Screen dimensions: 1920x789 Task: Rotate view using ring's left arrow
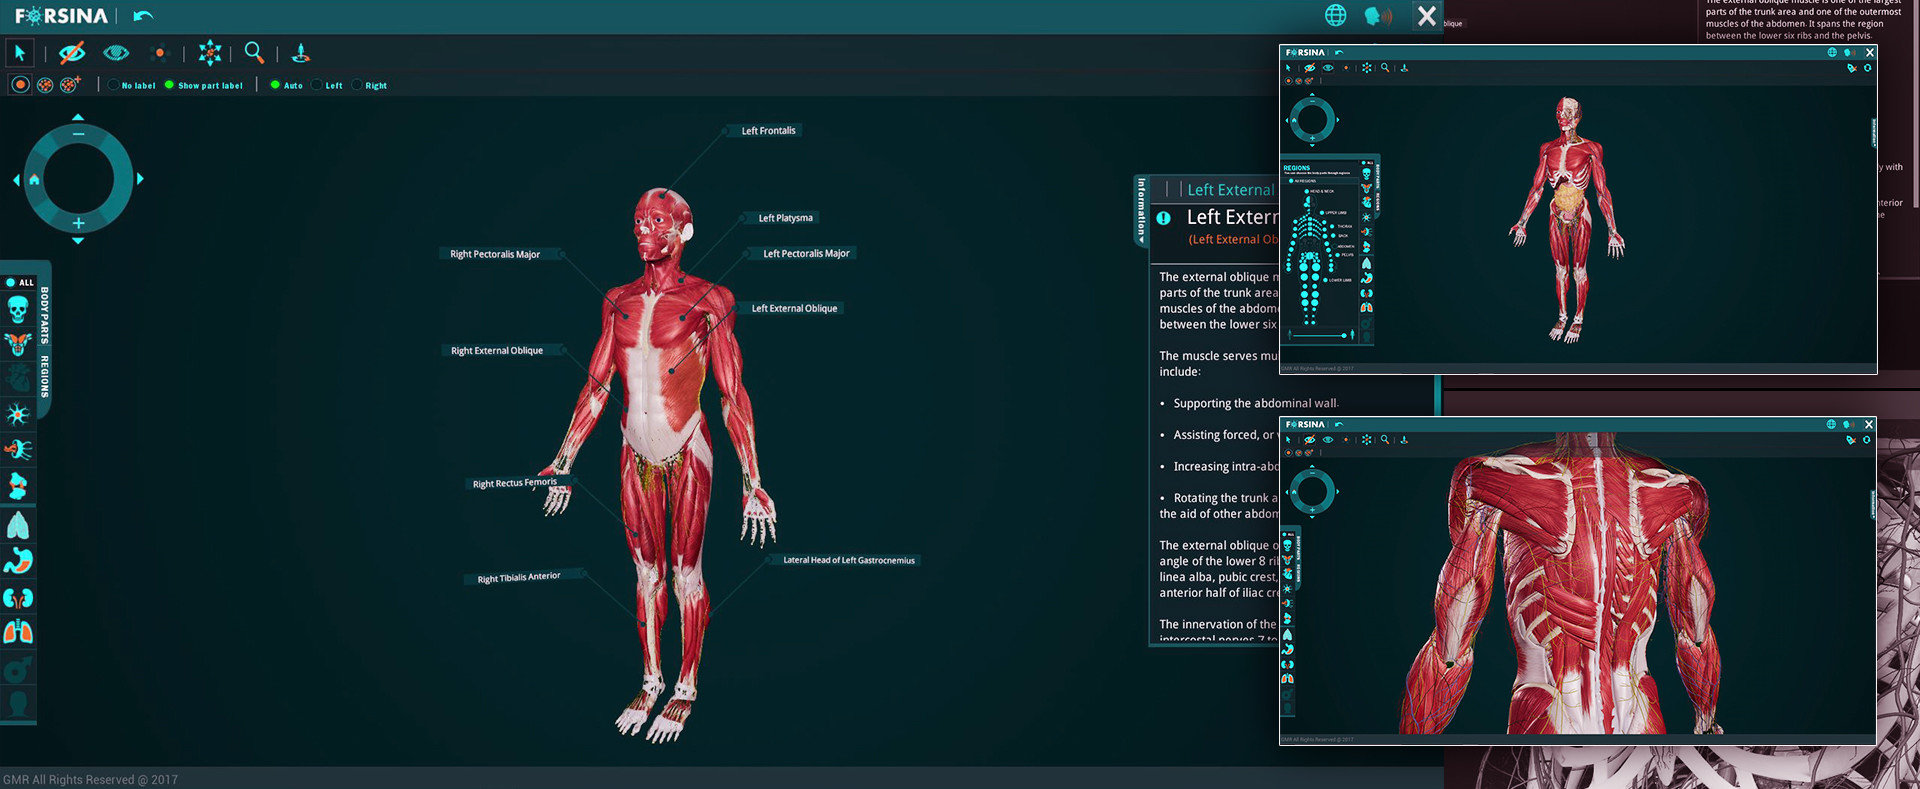[x=16, y=180]
